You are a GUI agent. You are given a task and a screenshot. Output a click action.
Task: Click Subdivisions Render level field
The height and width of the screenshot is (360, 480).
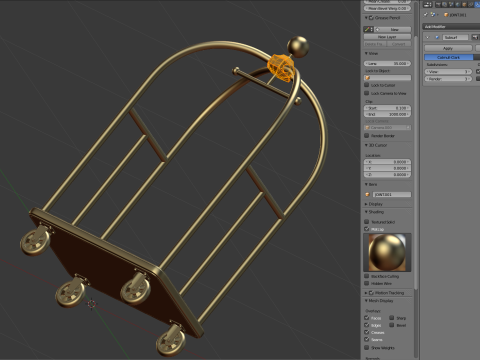pyautogui.click(x=448, y=79)
